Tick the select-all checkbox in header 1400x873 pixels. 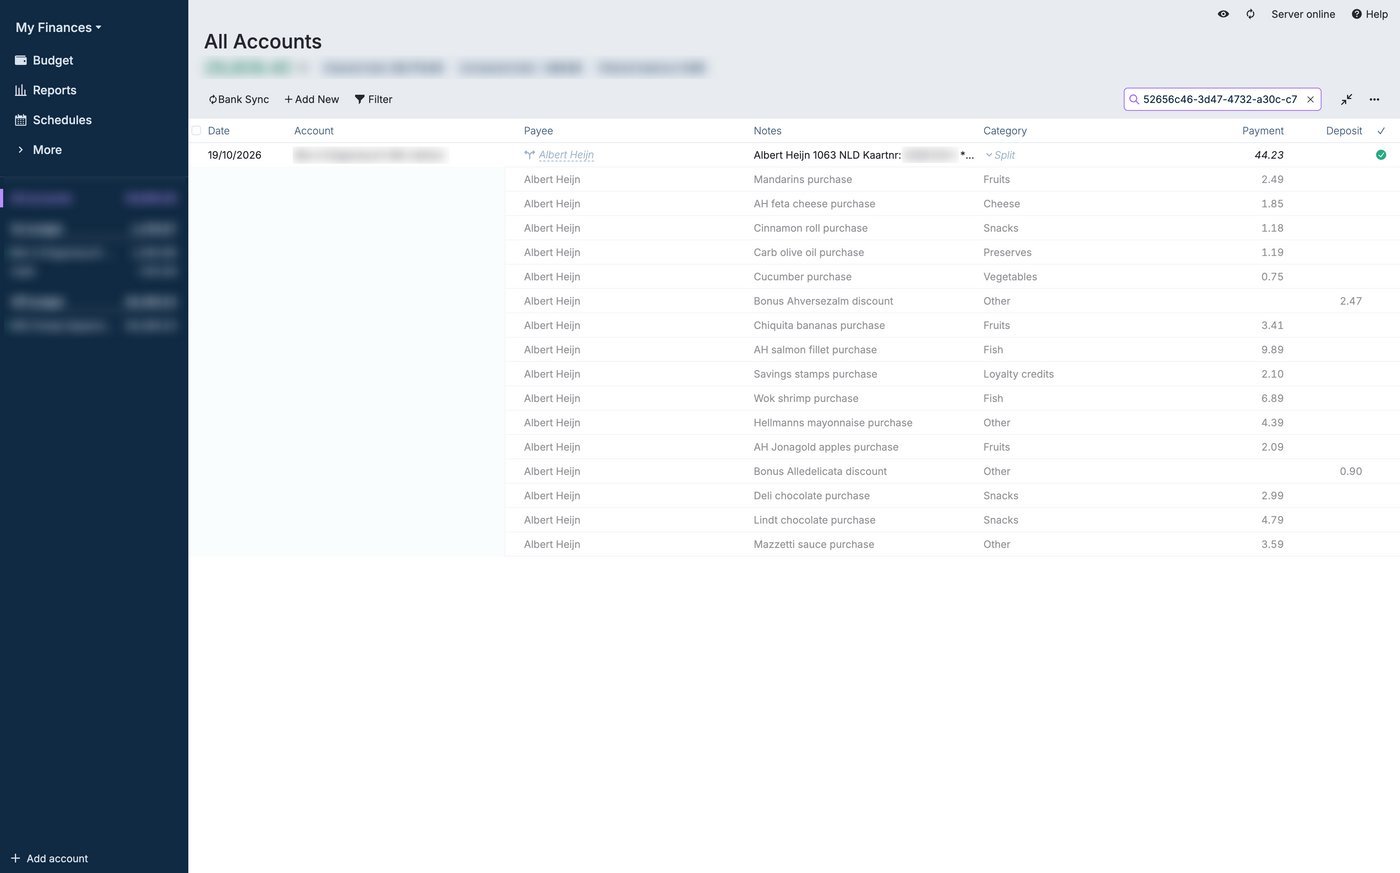click(196, 131)
